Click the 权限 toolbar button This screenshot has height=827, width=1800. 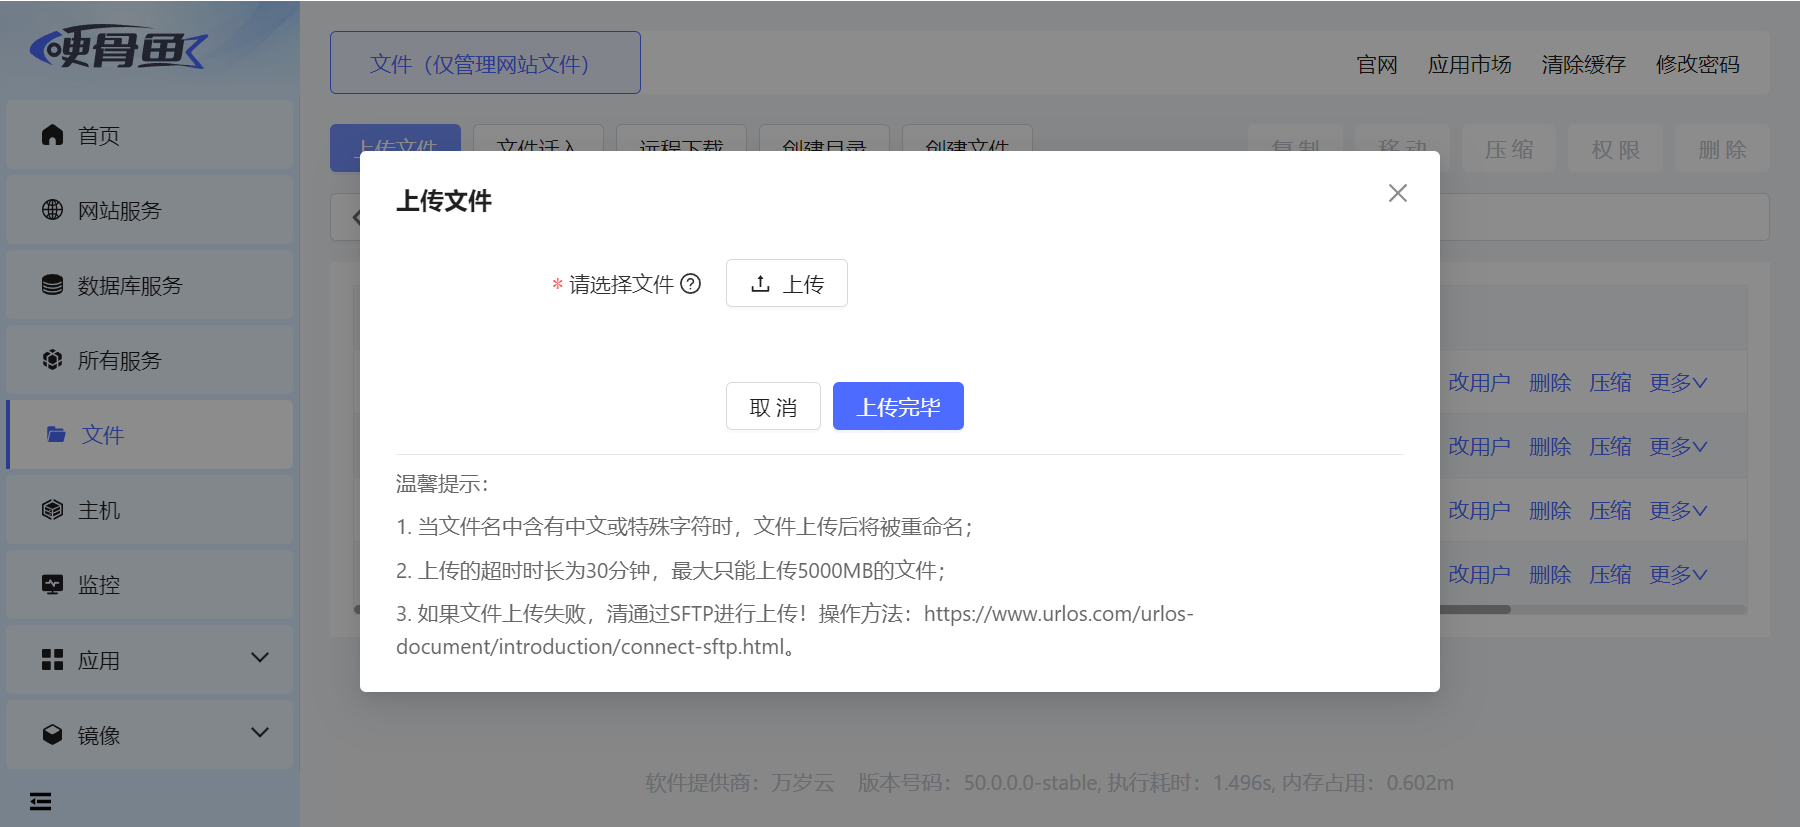point(1616,149)
